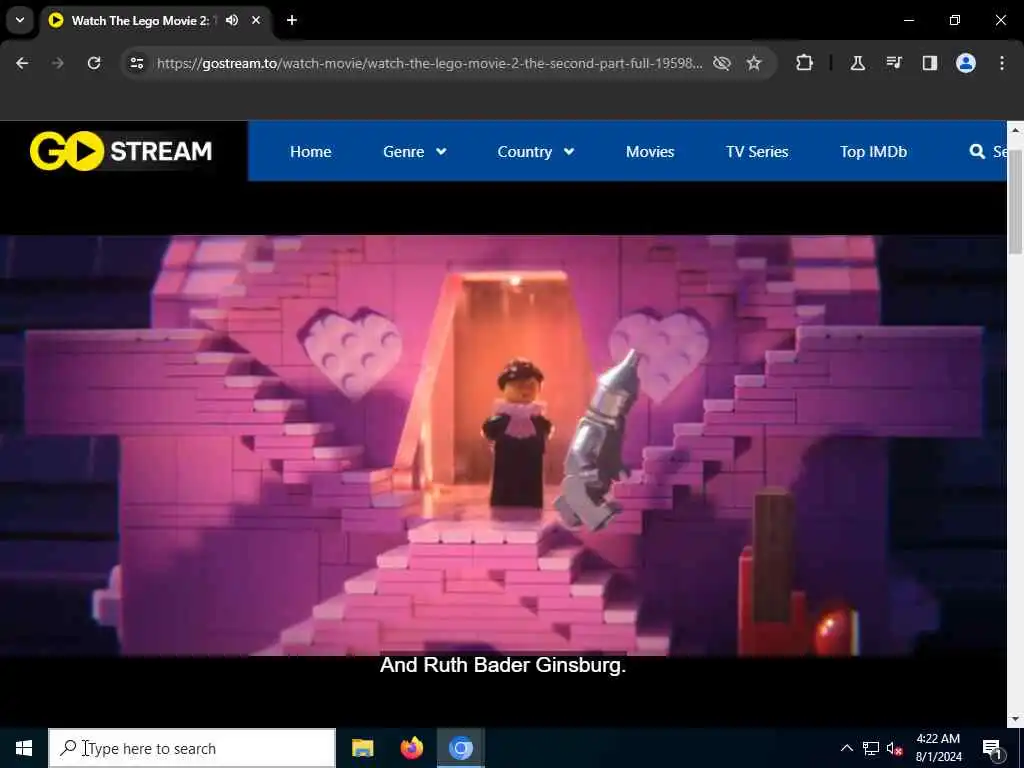Open the notification center icon
This screenshot has height=768, width=1024.
992,748
